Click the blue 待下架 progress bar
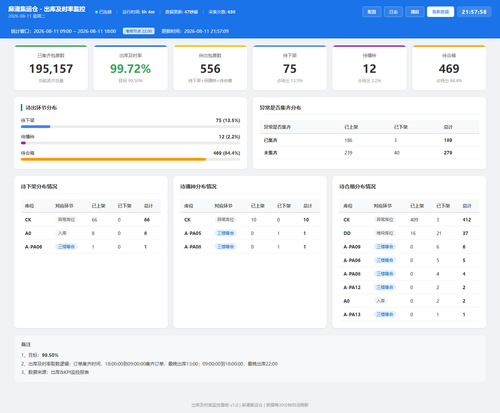The image size is (500, 413). (35, 127)
